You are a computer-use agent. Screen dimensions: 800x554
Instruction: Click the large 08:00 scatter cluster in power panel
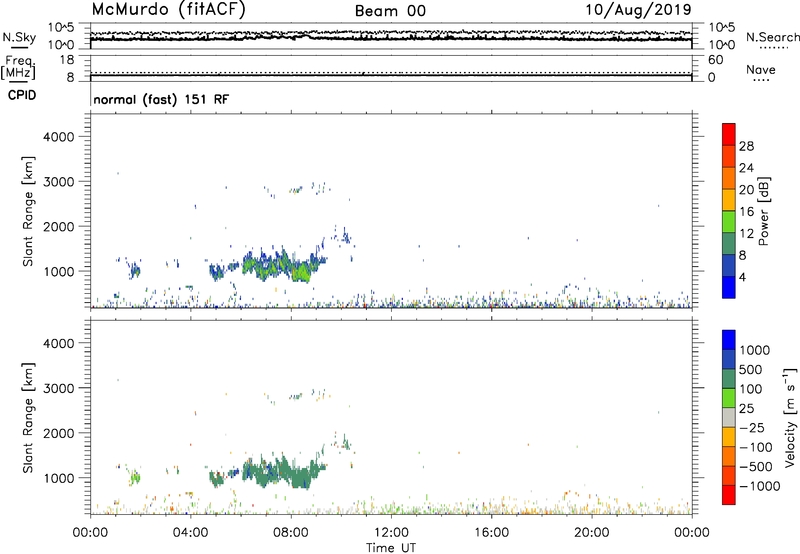pos(284,266)
